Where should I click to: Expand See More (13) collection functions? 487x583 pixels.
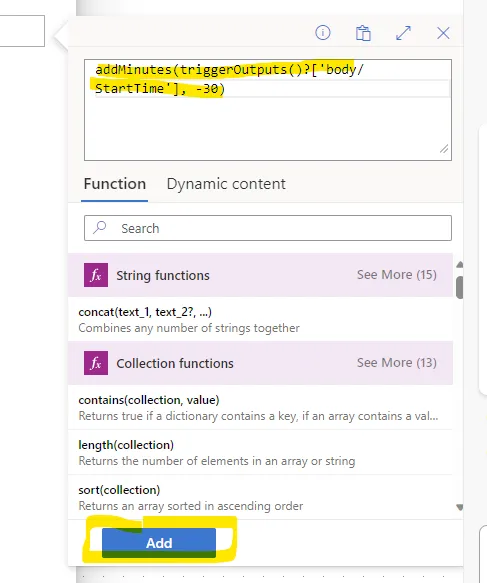[397, 363]
